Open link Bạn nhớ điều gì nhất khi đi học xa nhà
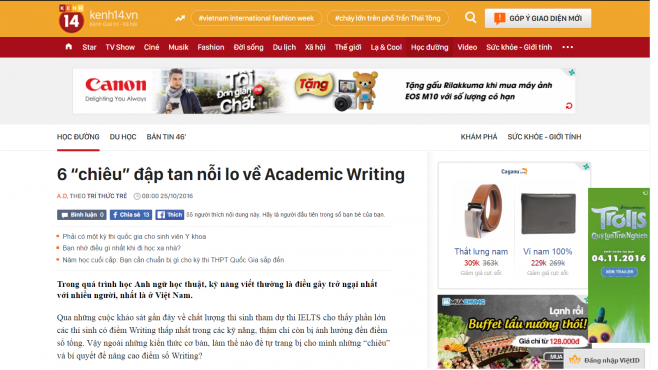 121,248
